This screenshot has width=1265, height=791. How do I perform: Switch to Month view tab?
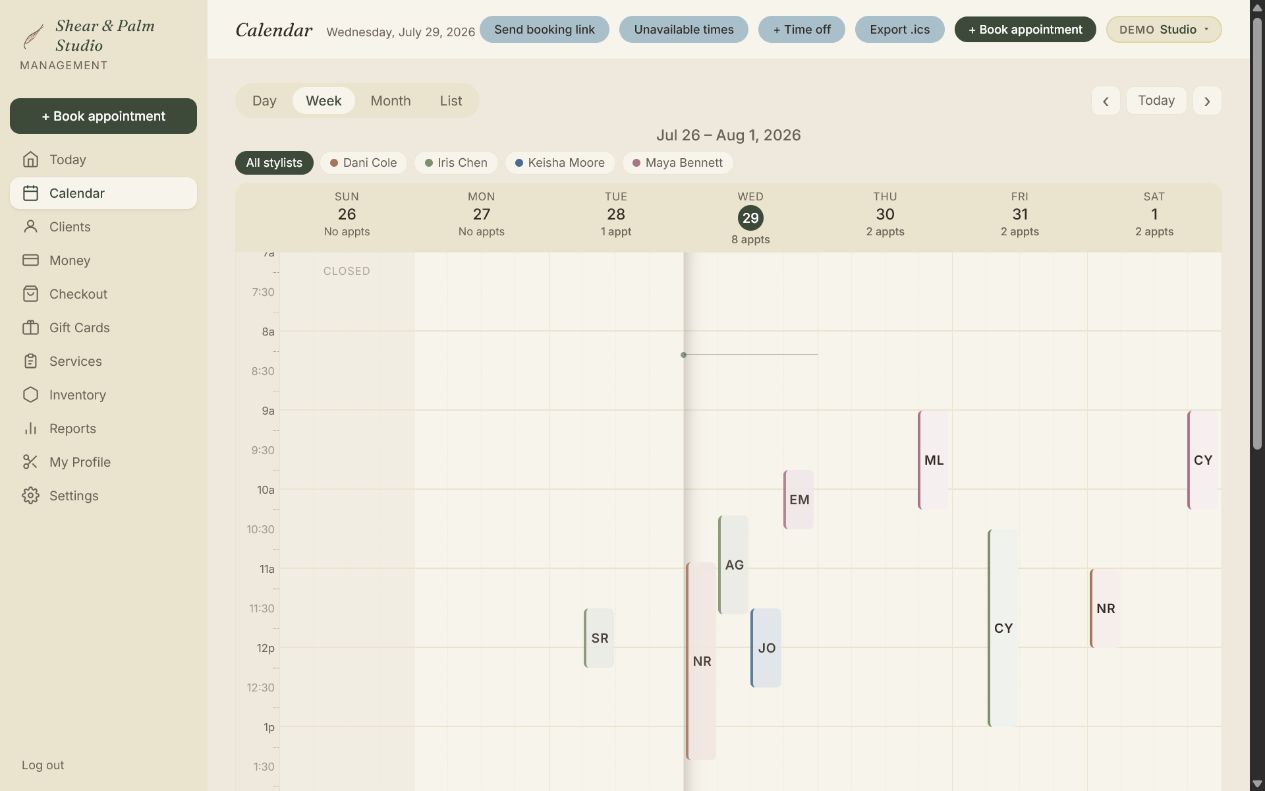(390, 101)
